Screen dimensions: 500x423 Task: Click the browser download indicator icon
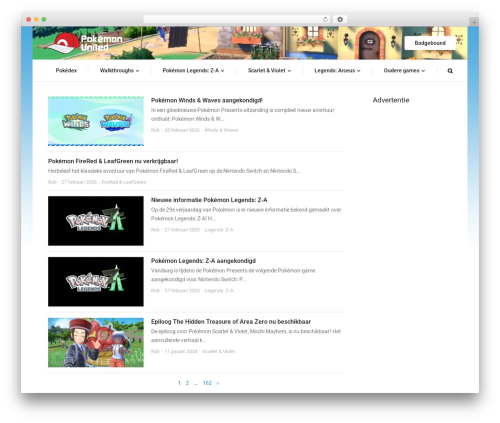coord(340,19)
